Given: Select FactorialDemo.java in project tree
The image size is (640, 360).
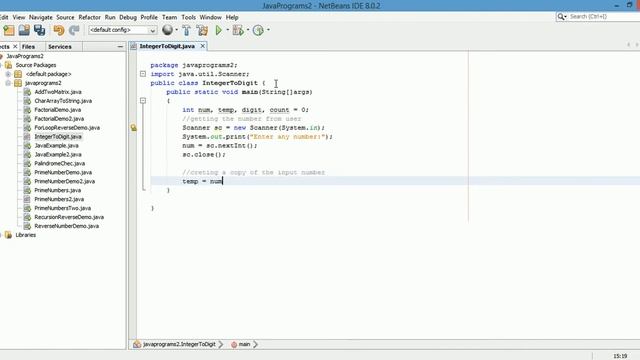Looking at the screenshot, I should (58, 110).
